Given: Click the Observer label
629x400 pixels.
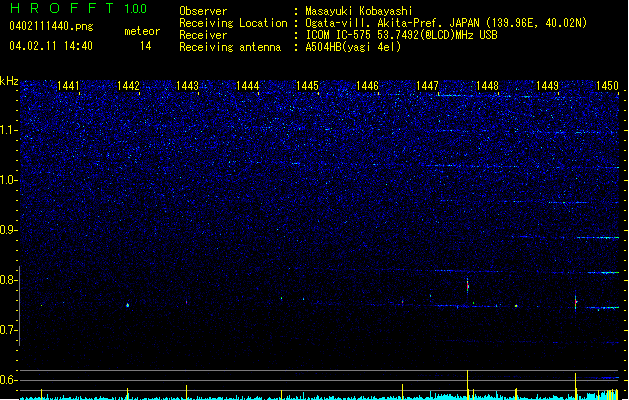Looking at the screenshot, I should point(203,11).
